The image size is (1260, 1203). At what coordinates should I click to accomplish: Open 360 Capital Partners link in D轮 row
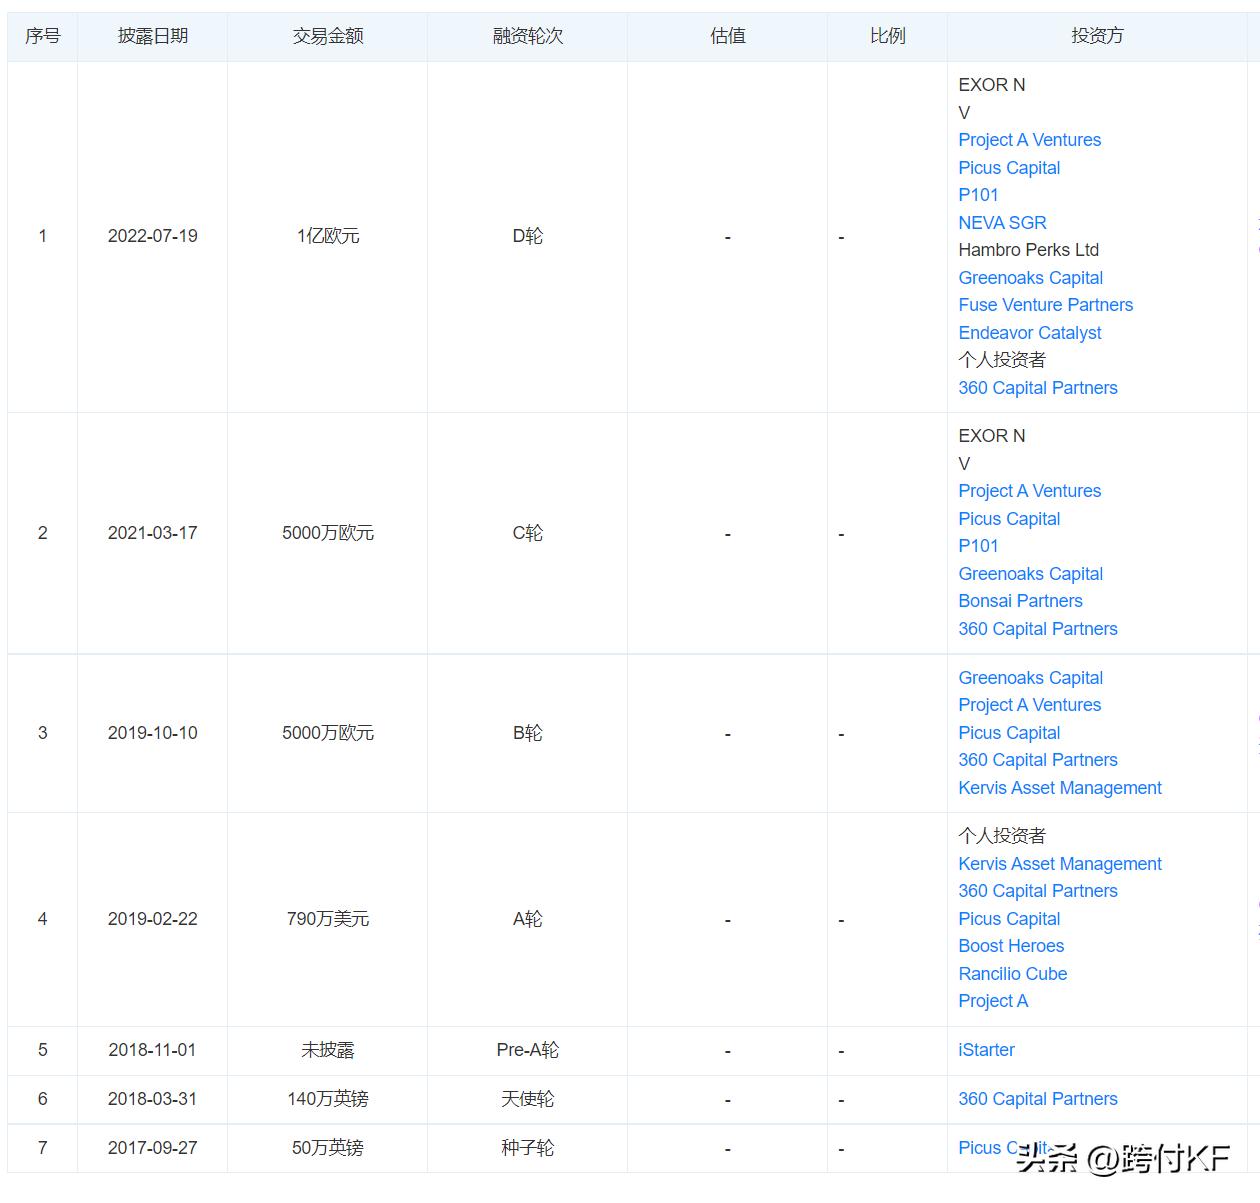click(x=1037, y=388)
